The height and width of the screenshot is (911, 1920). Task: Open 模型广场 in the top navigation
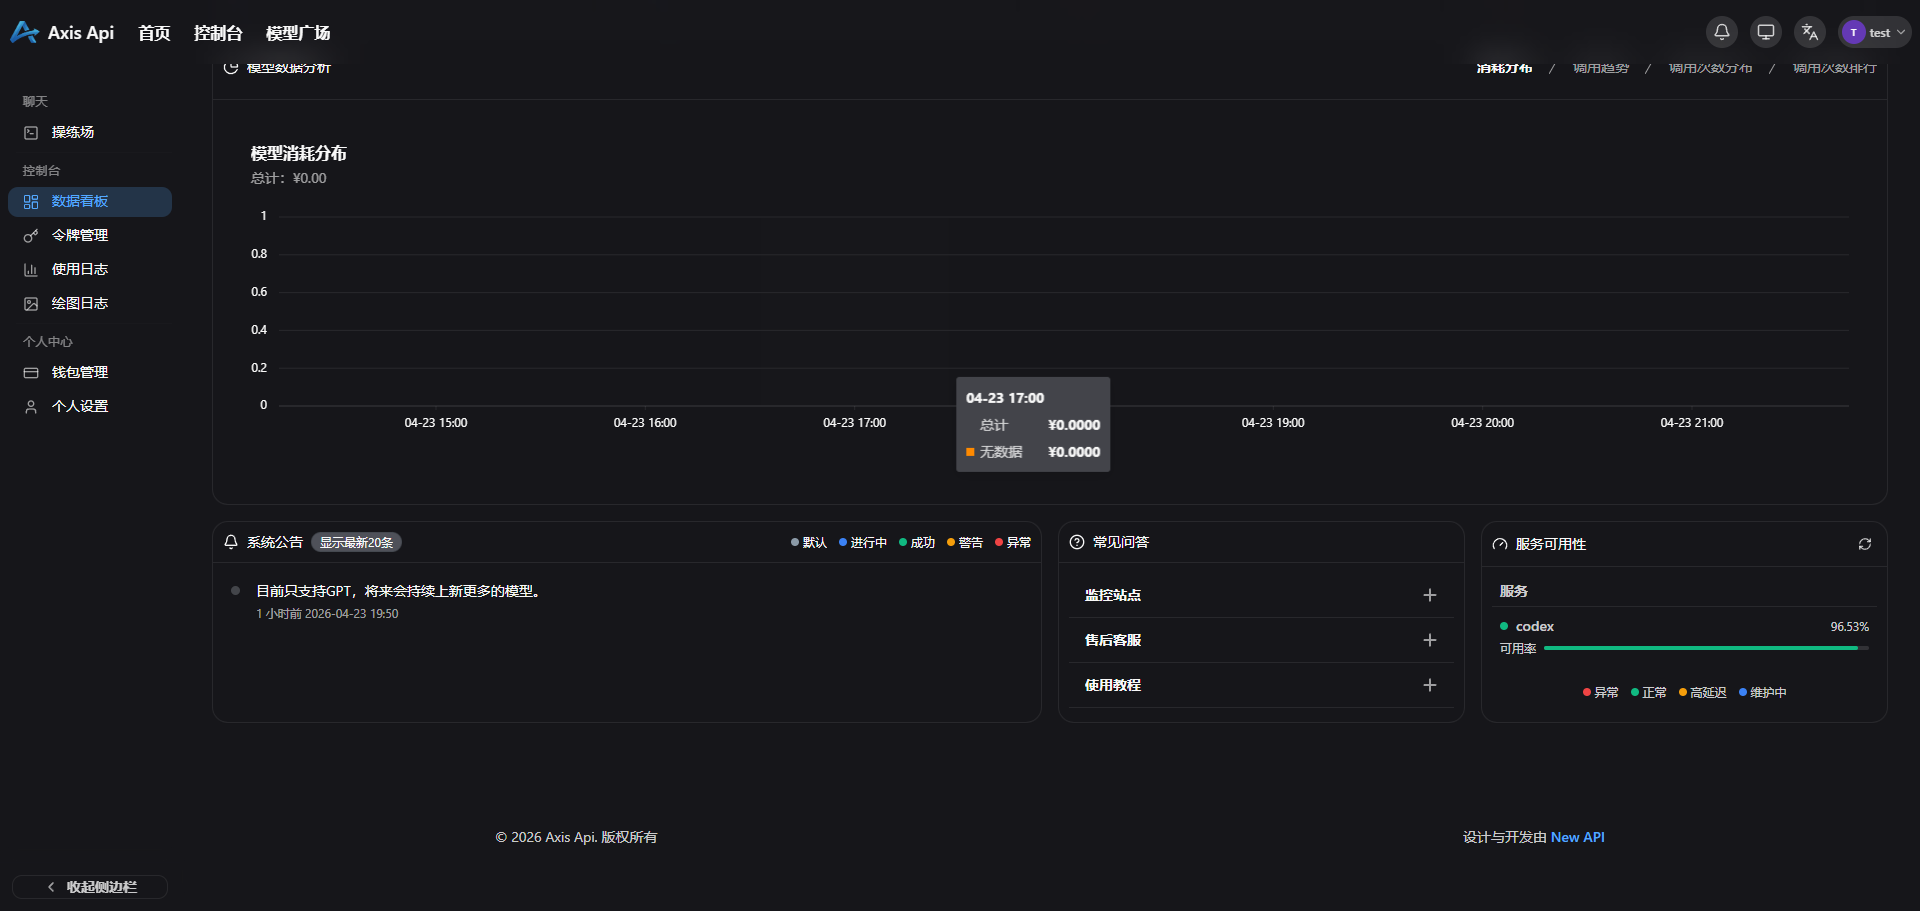click(x=298, y=33)
